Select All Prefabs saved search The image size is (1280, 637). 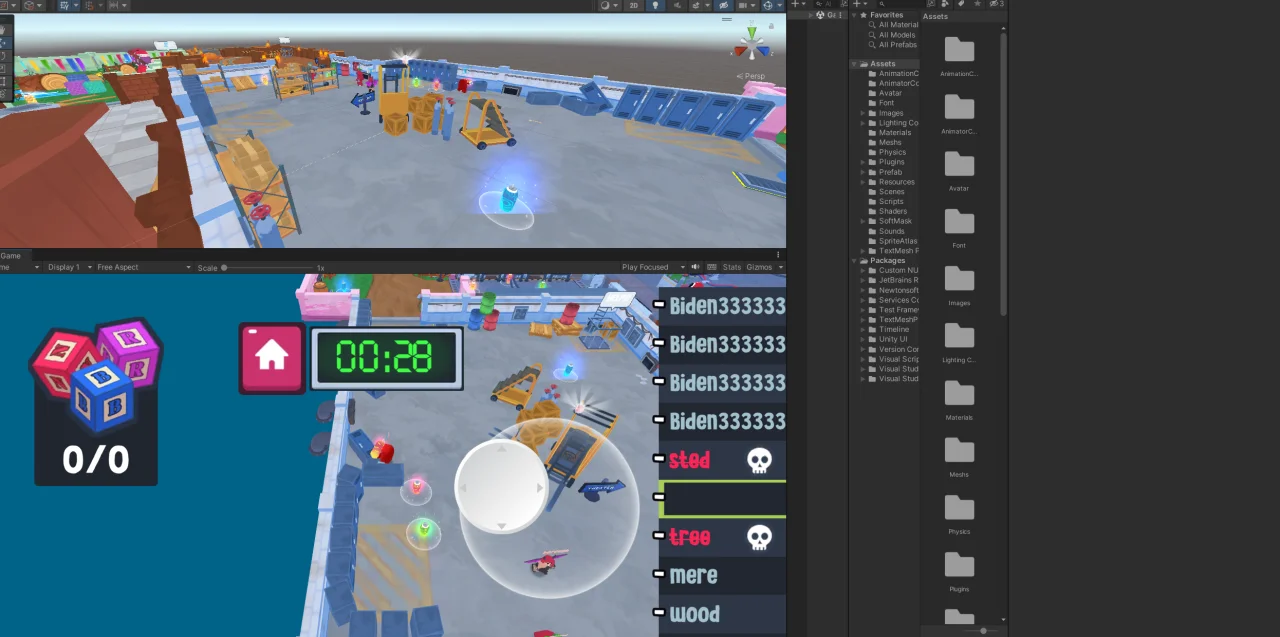point(897,45)
